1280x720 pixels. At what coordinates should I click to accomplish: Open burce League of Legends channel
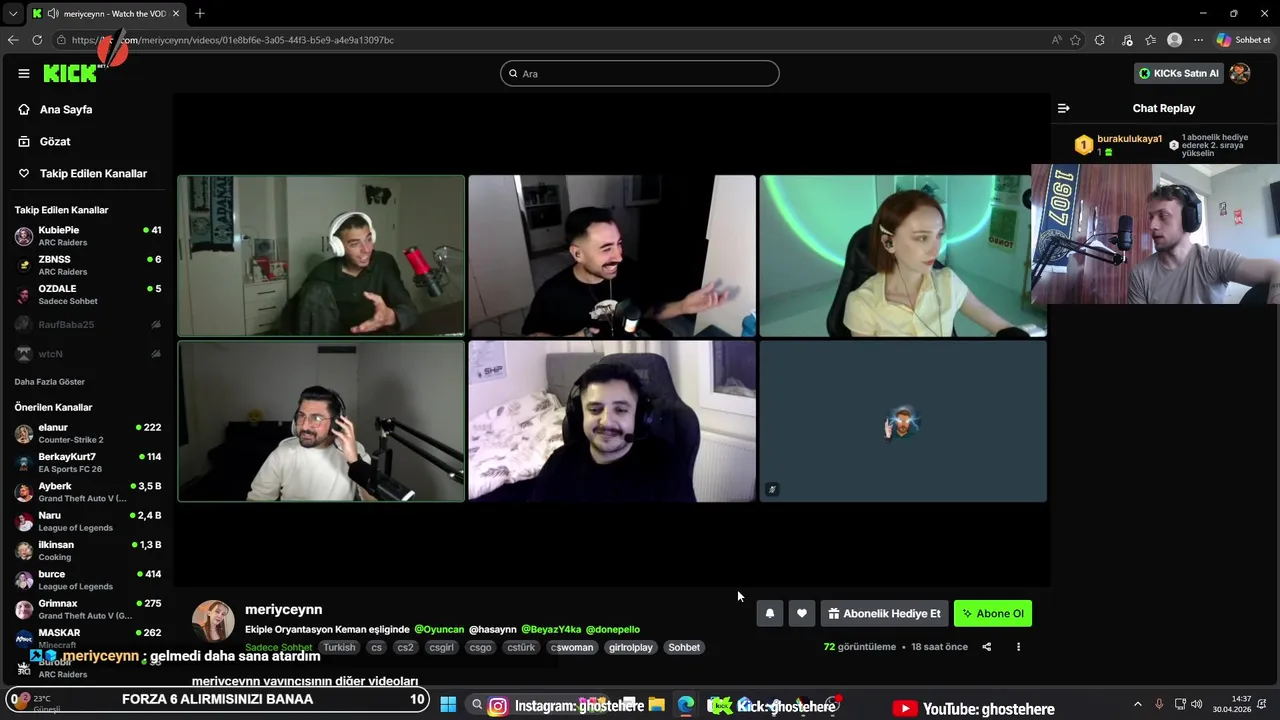click(x=87, y=580)
